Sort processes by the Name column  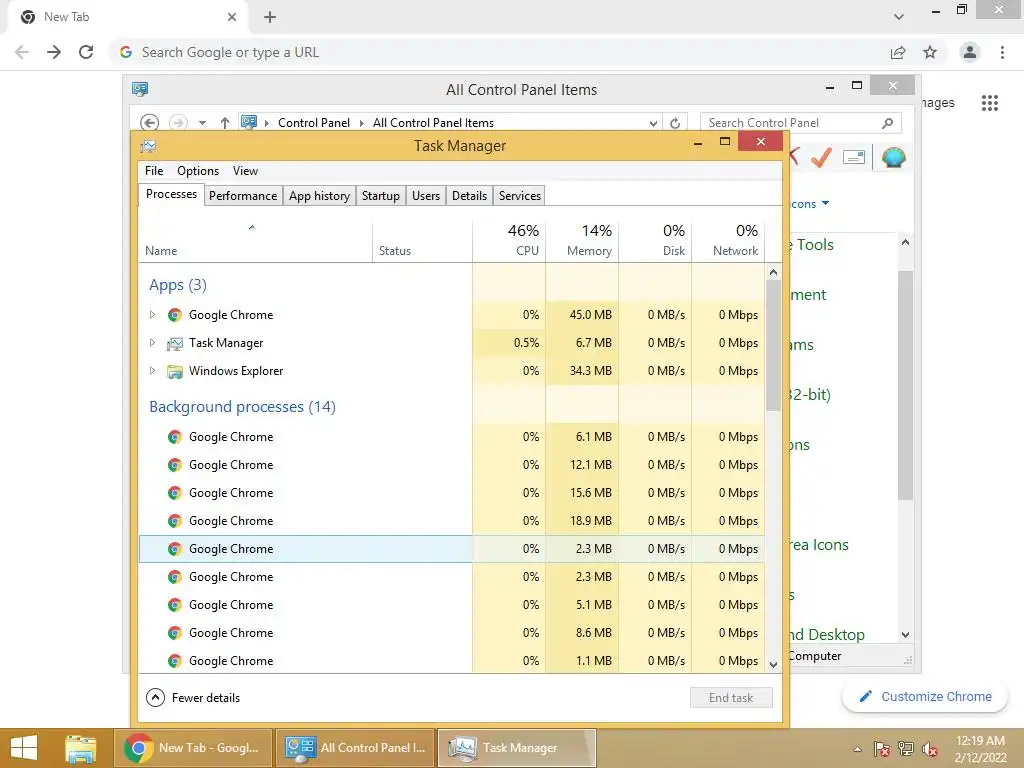click(255, 241)
